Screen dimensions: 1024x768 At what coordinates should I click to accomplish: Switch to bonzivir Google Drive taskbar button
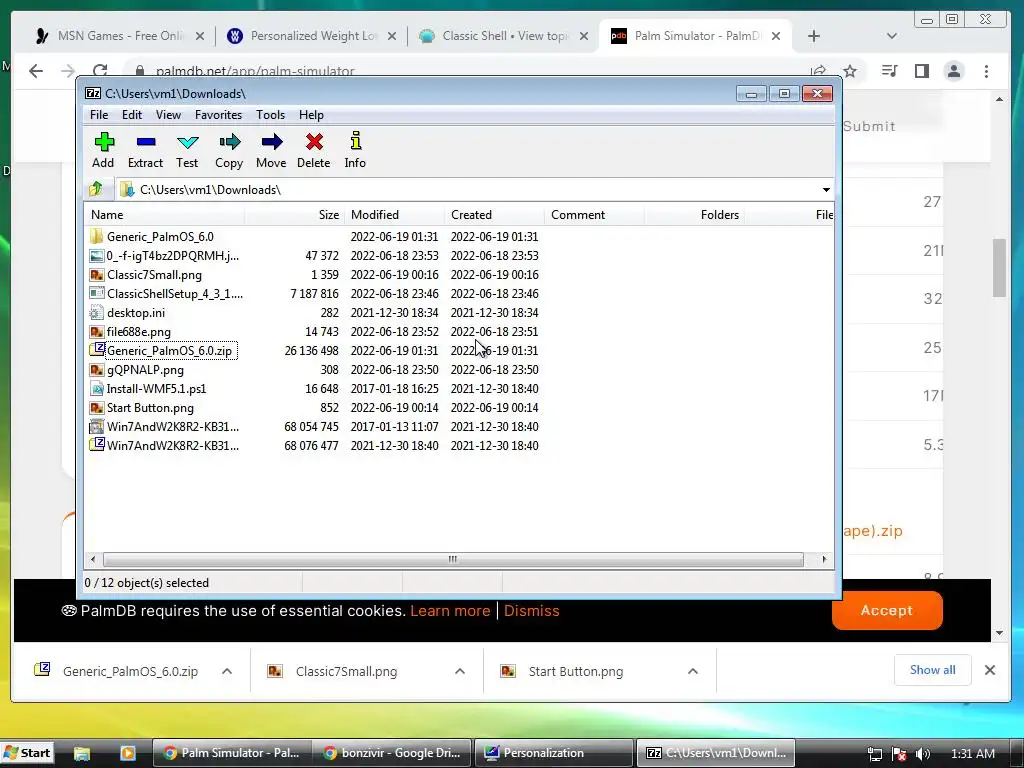tap(392, 753)
